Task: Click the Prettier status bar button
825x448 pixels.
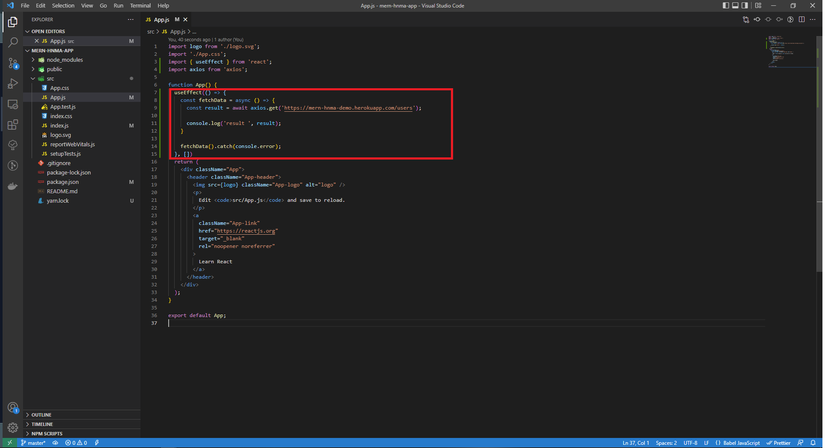Action: [x=779, y=443]
